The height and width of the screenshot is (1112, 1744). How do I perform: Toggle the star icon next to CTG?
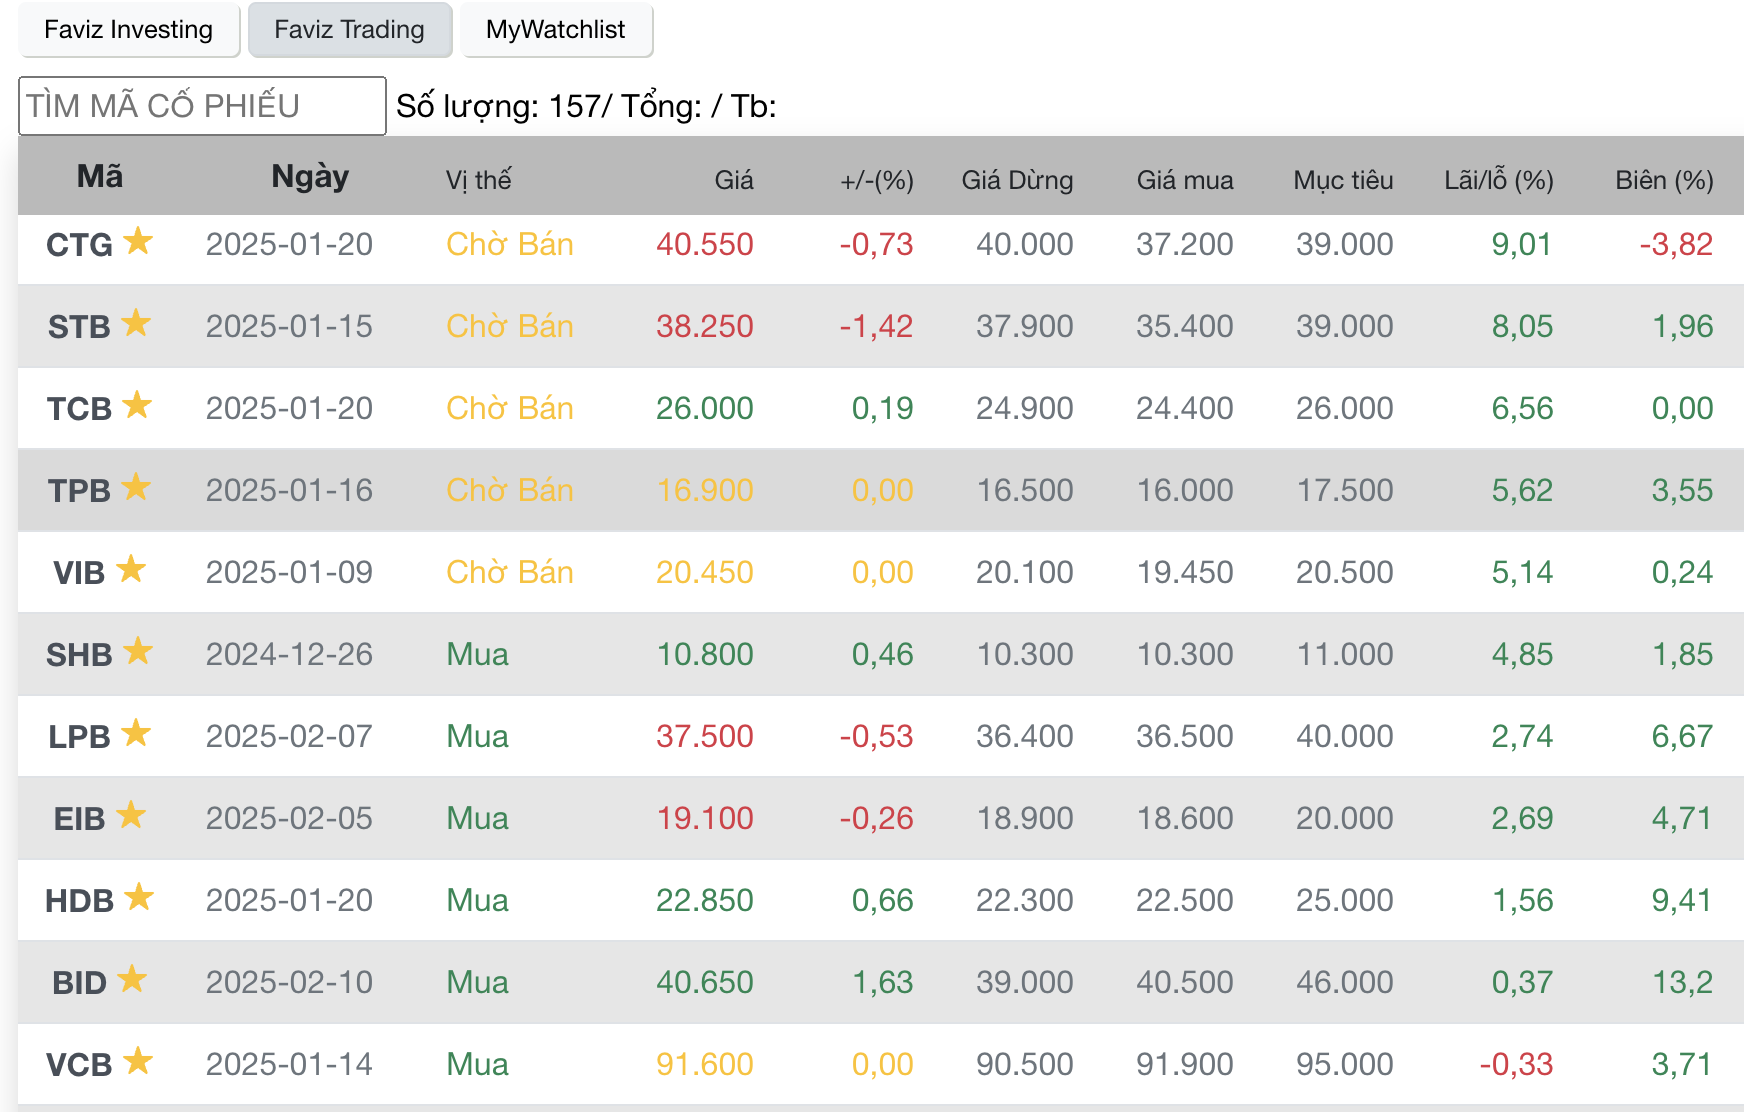click(x=138, y=241)
